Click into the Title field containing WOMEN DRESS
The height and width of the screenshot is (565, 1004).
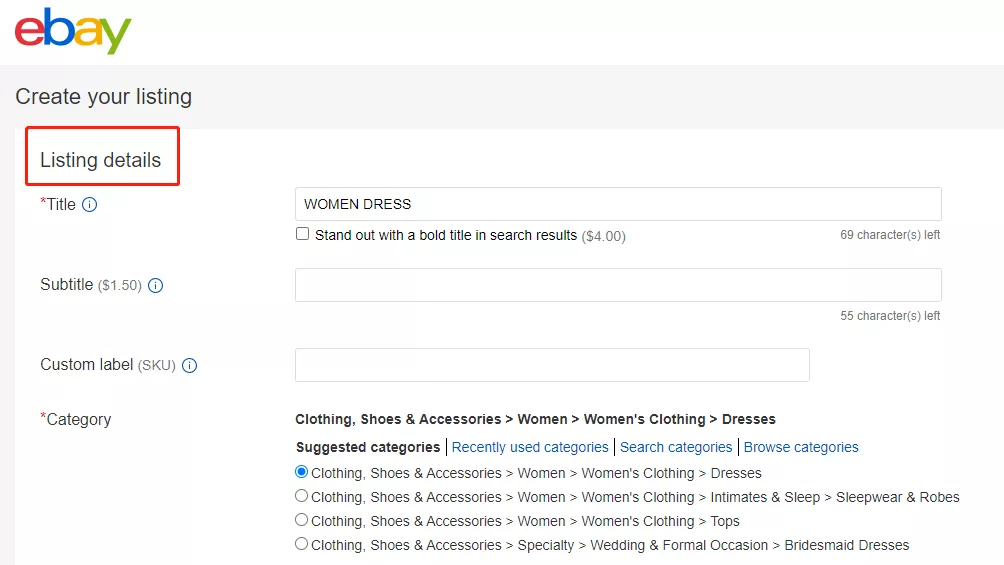(x=618, y=204)
